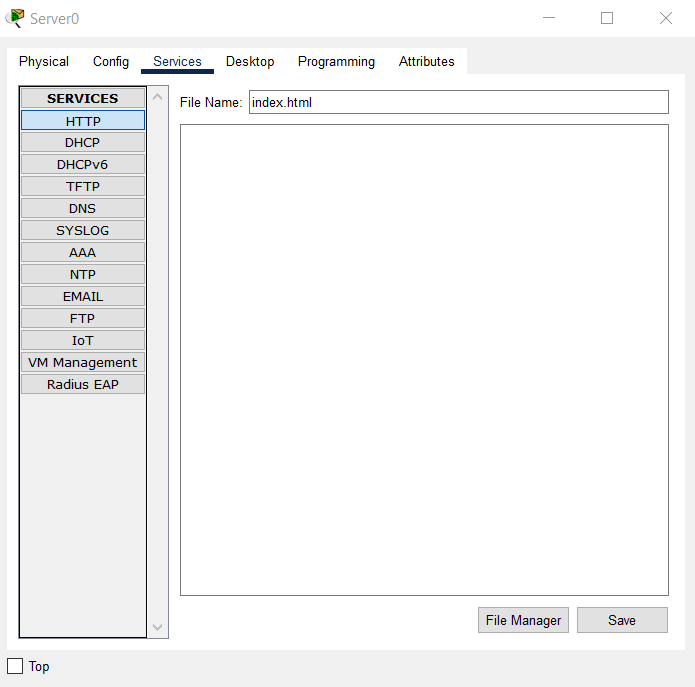The width and height of the screenshot is (695, 687).
Task: Open the Programming tab
Action: [336, 61]
